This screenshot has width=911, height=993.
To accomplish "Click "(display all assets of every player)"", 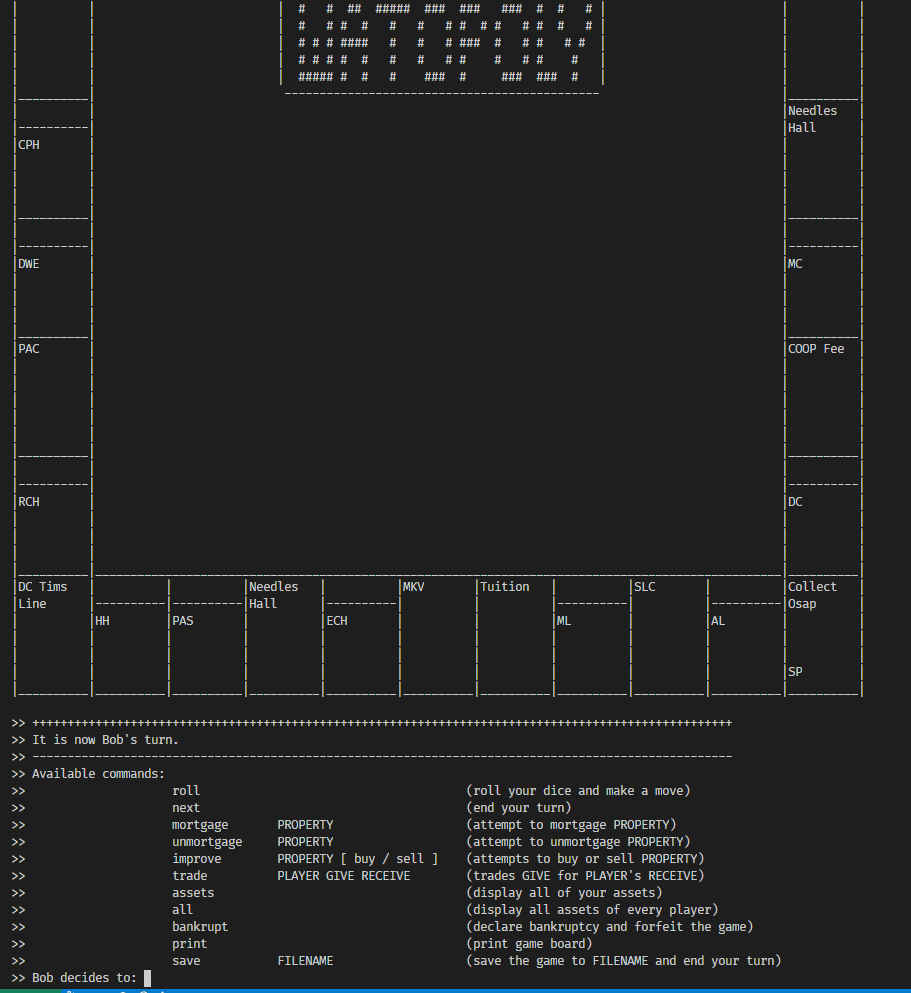I will coord(593,910).
